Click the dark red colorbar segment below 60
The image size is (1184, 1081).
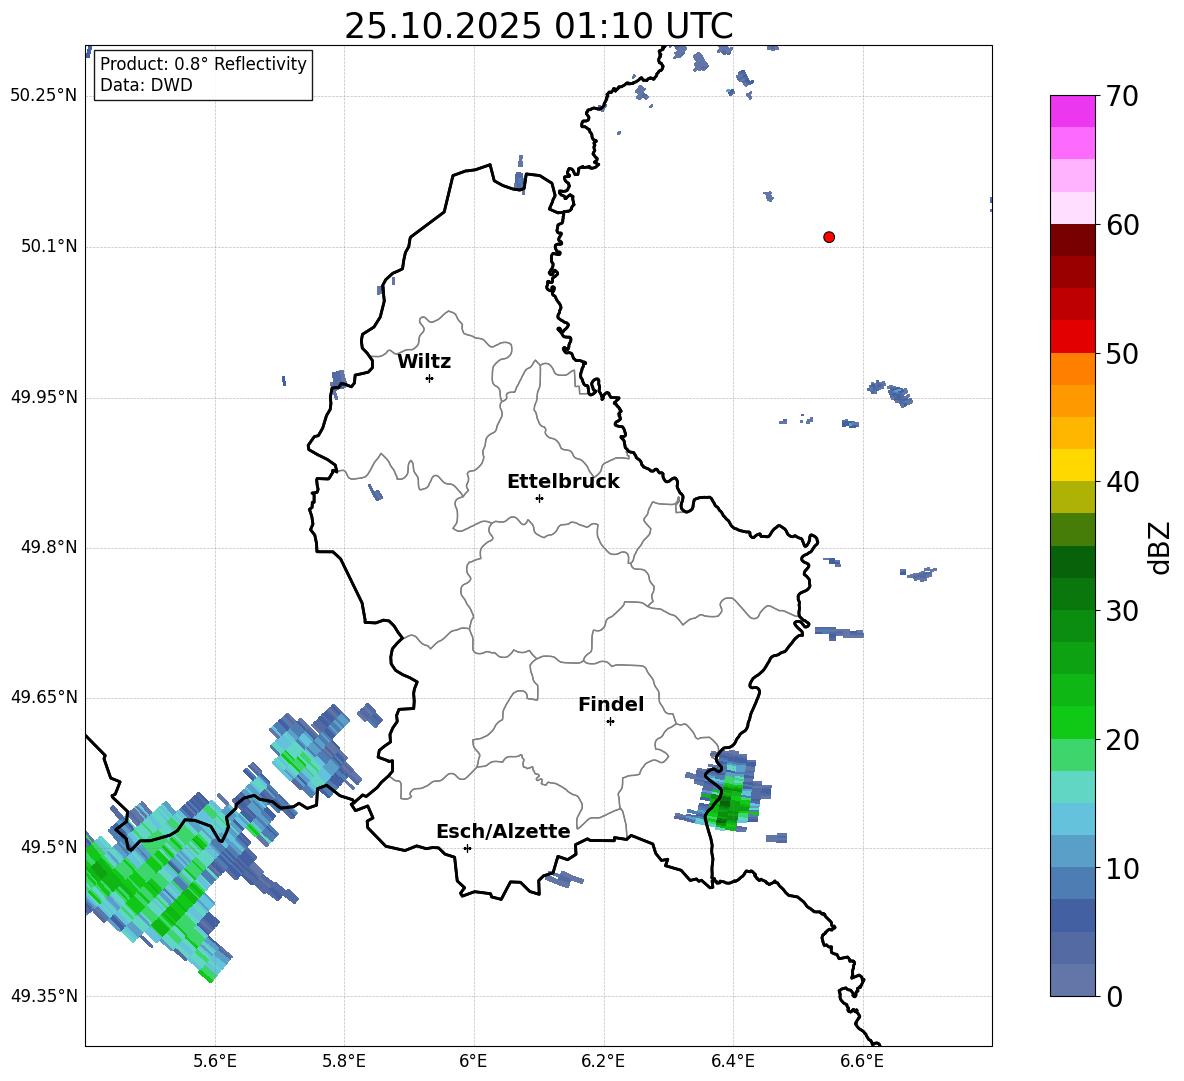(1072, 240)
